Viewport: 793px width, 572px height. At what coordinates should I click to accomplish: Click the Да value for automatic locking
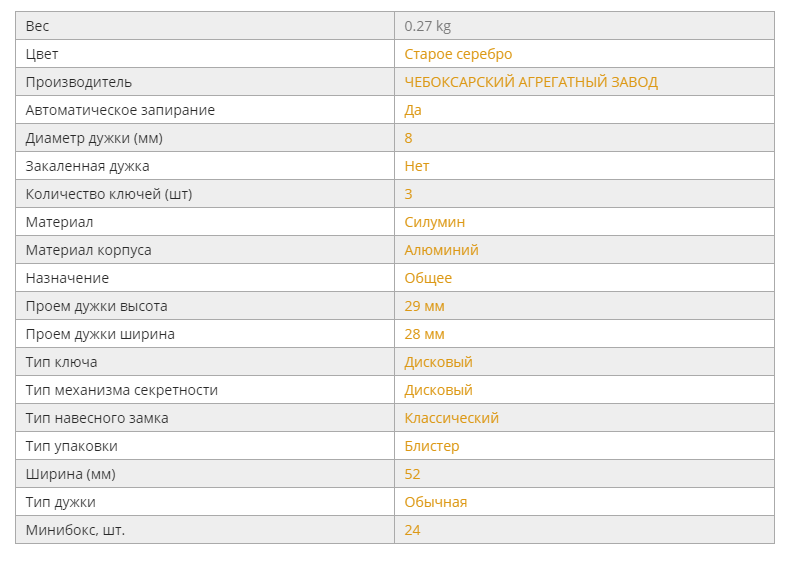click(413, 110)
